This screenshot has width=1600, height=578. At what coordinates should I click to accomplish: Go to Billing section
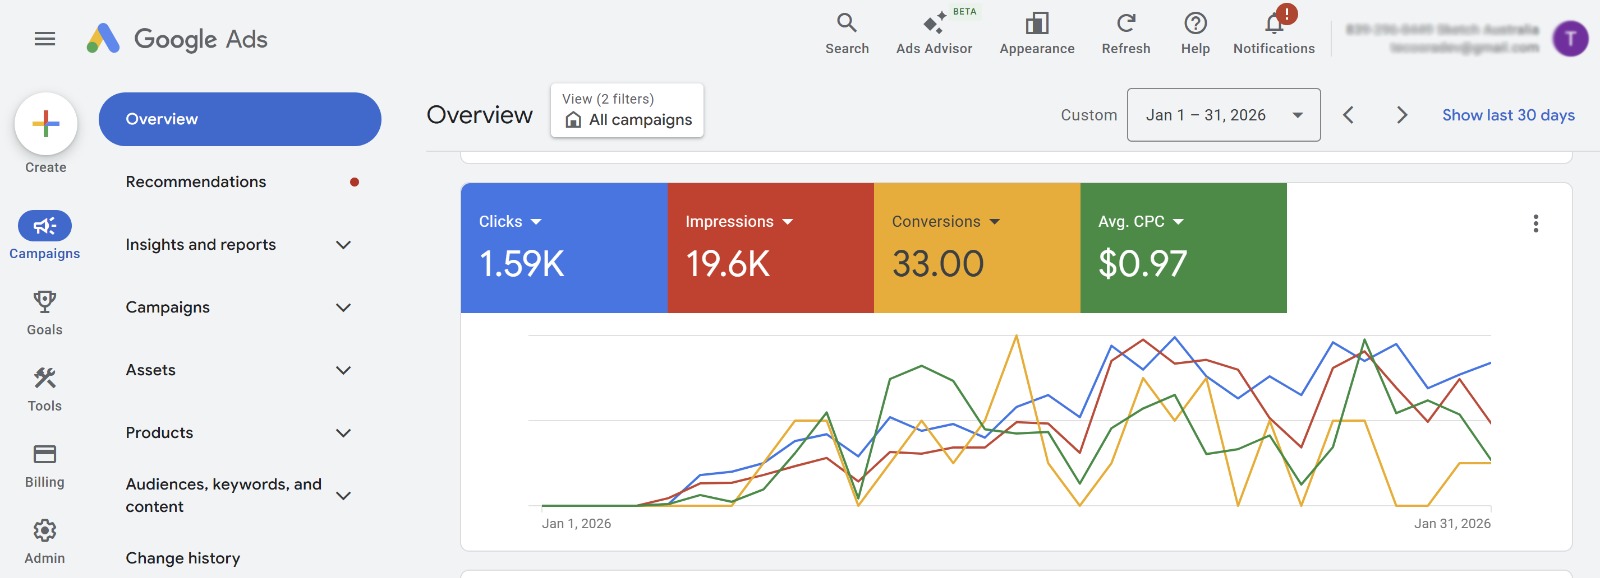coord(45,455)
